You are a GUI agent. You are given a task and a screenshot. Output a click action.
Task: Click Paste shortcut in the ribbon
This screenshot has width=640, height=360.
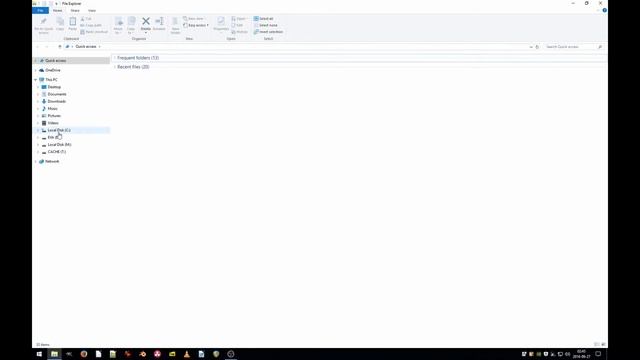coord(94,32)
